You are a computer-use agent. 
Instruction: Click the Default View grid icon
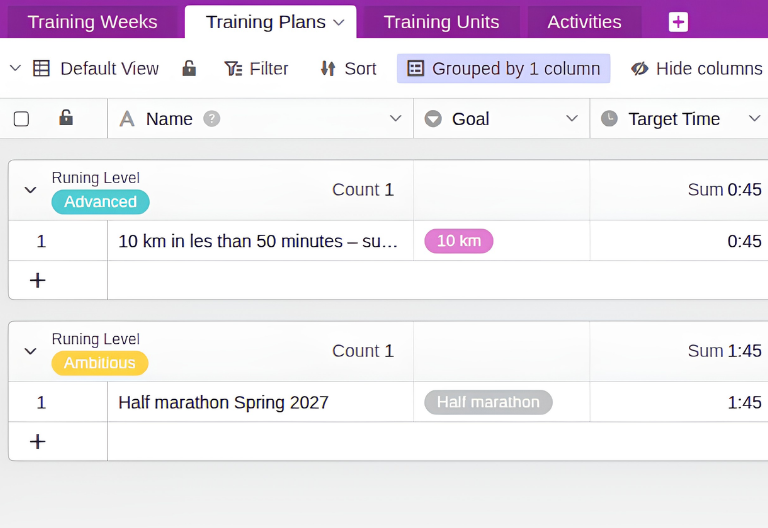tap(41, 68)
